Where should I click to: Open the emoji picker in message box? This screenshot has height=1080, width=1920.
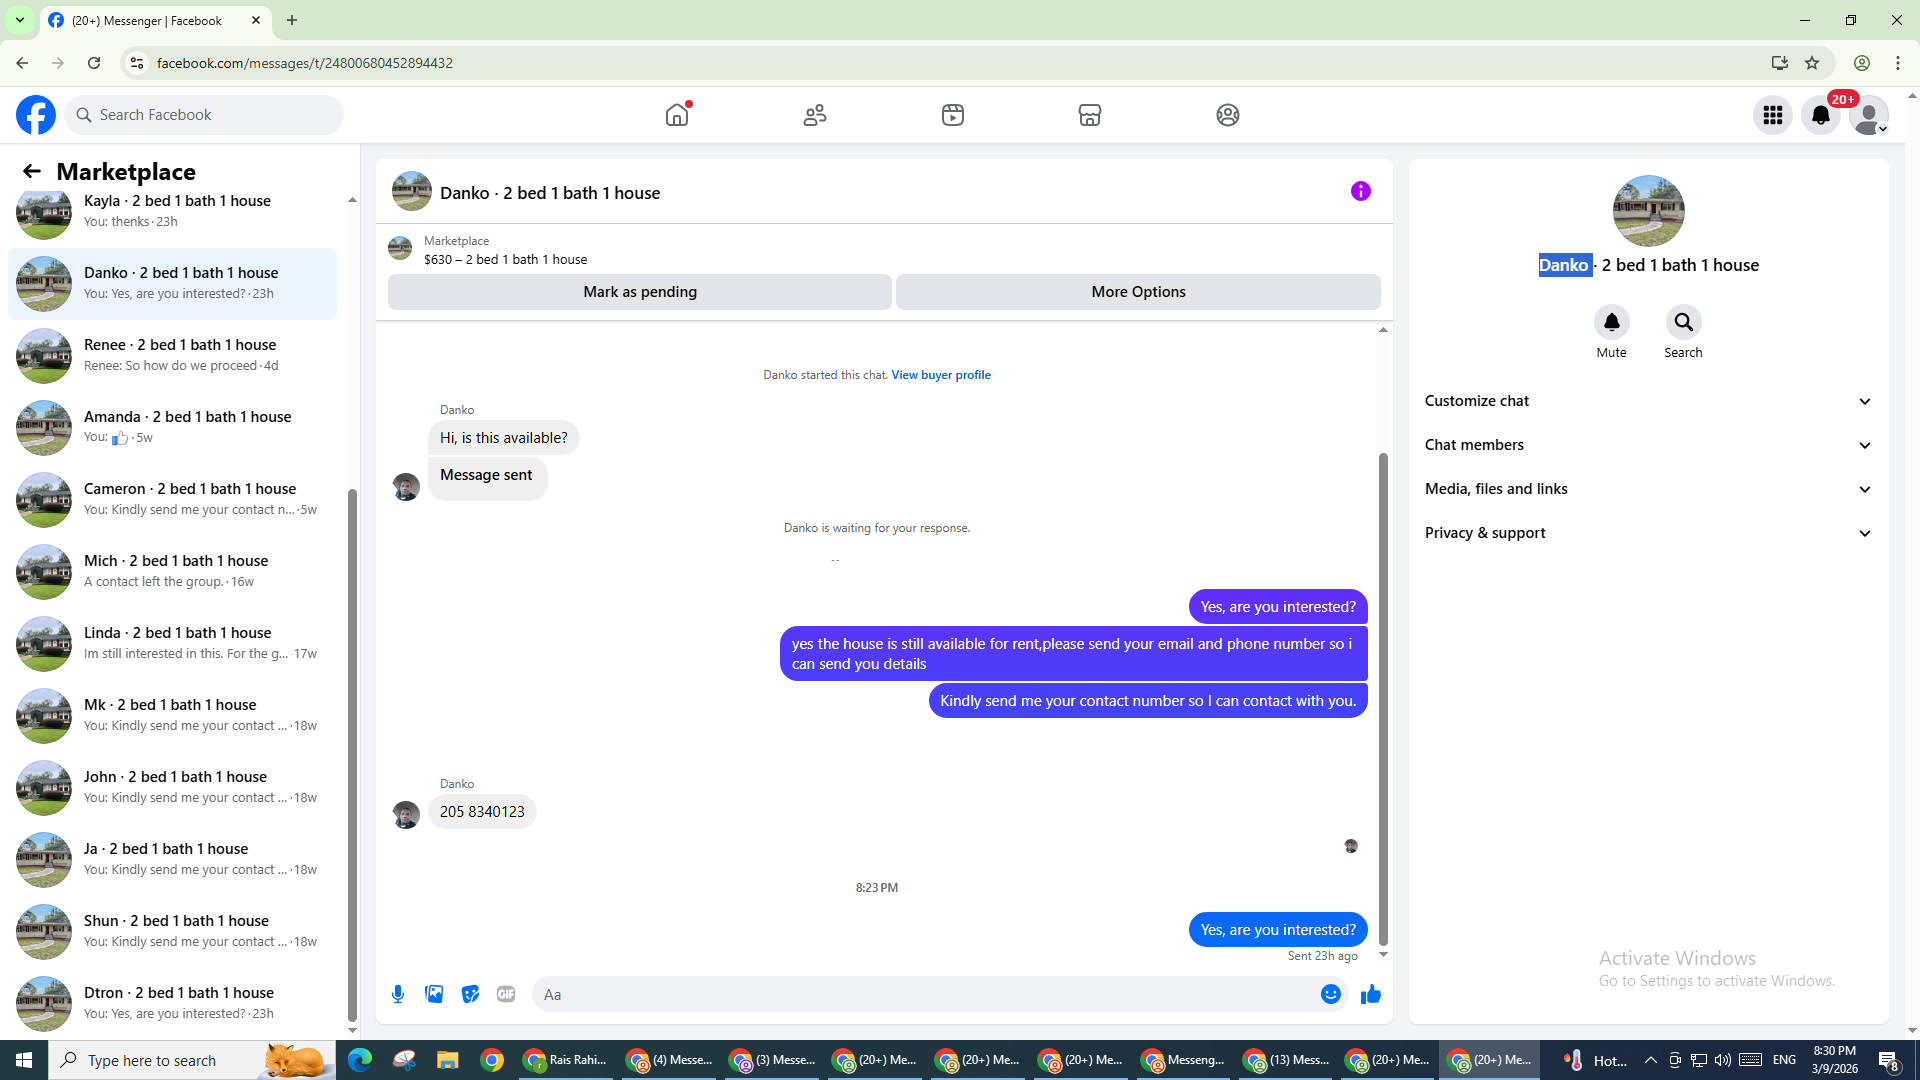[x=1330, y=994]
